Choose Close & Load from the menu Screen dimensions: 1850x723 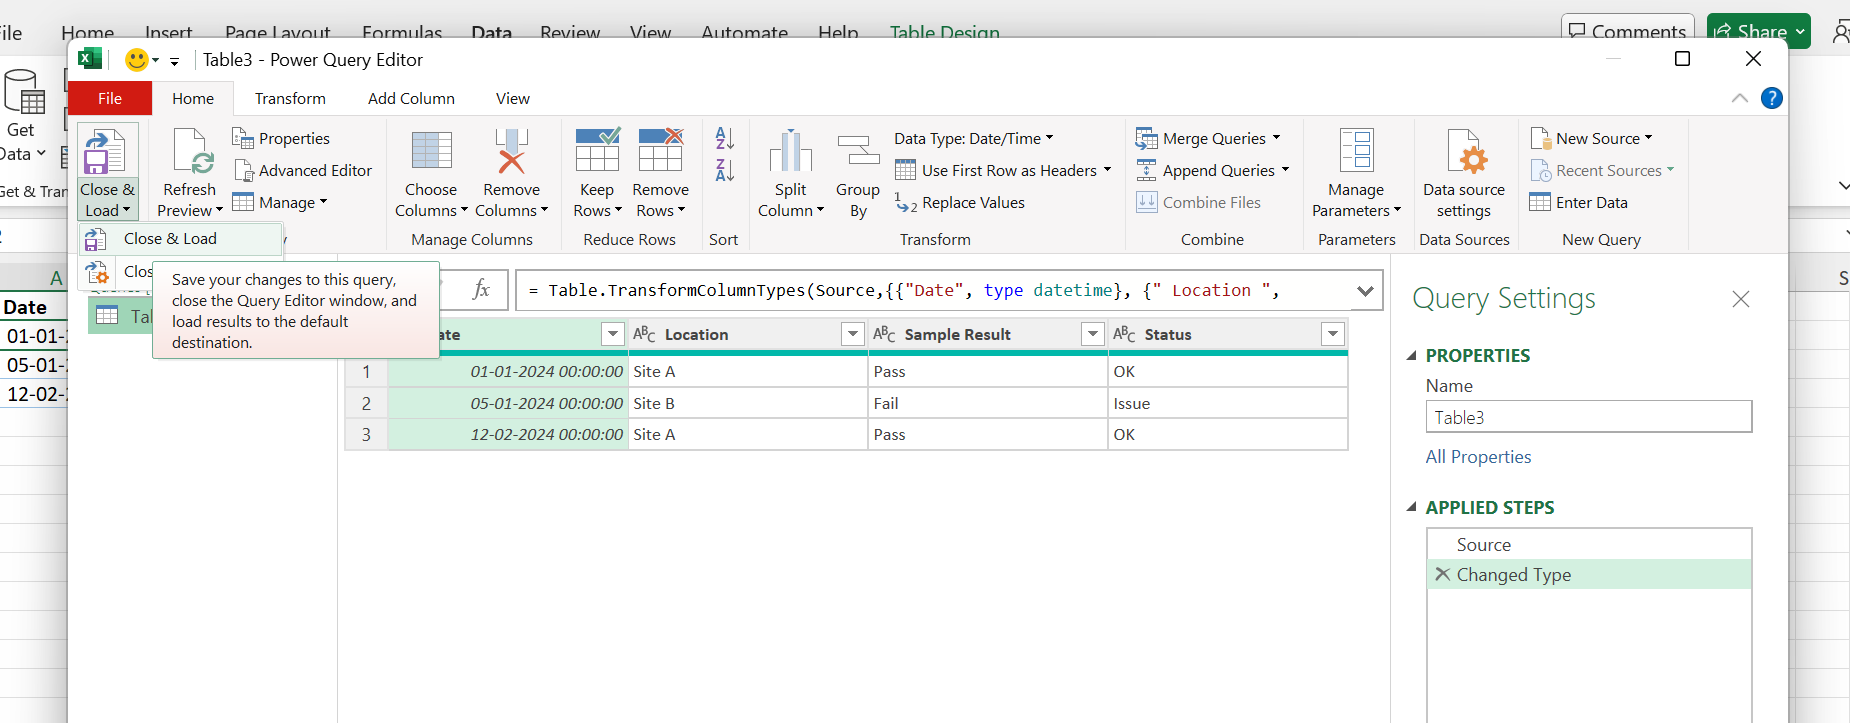pyautogui.click(x=180, y=238)
